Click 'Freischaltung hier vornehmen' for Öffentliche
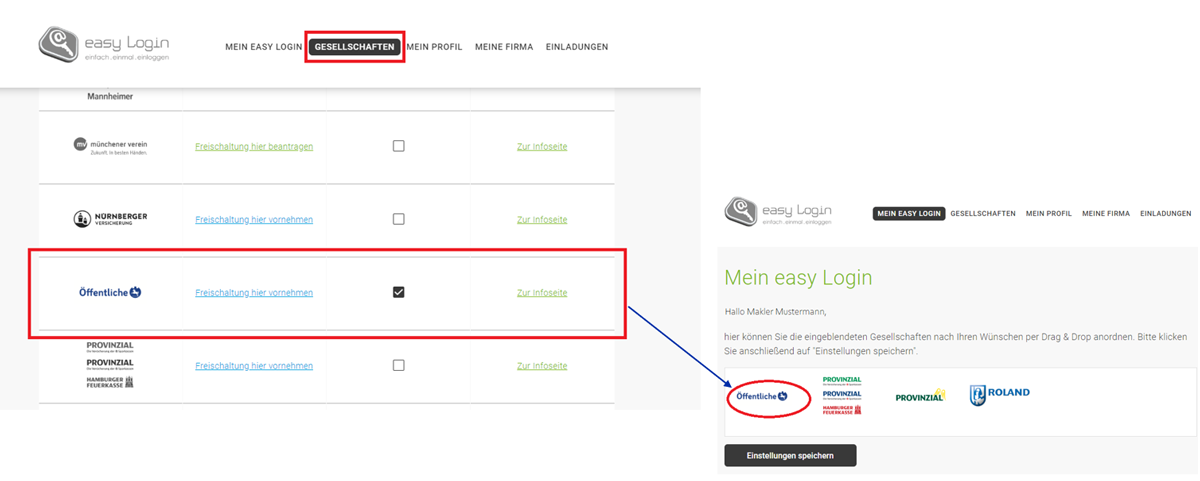 tap(254, 293)
